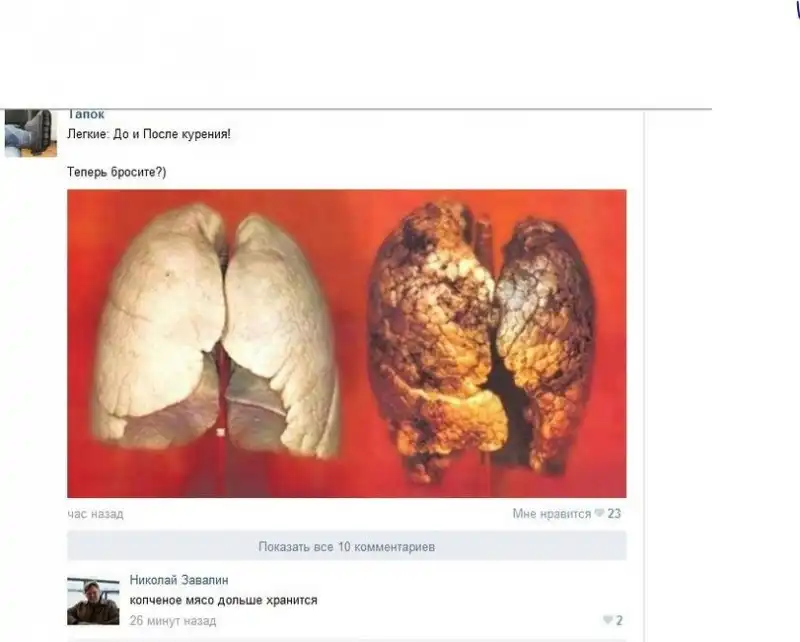Click the heart icon beside Мне нравится
Screen dimensions: 800x642
click(x=599, y=513)
